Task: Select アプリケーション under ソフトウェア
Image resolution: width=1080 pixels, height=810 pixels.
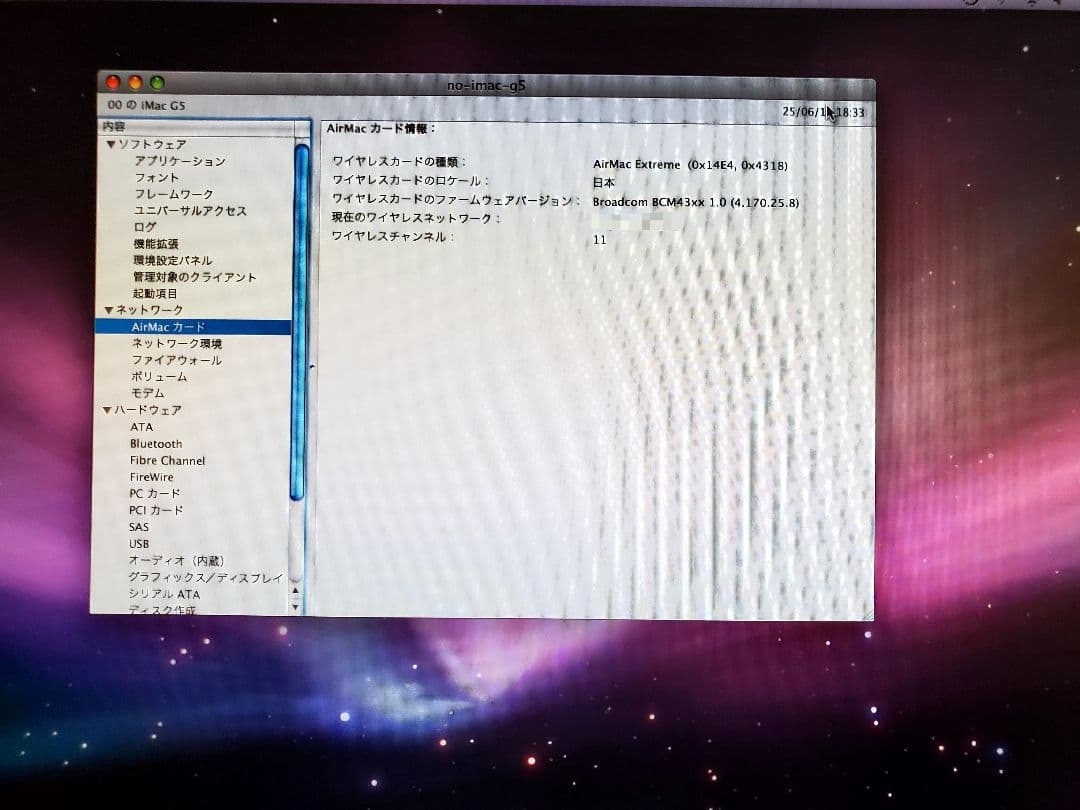Action: pos(179,162)
